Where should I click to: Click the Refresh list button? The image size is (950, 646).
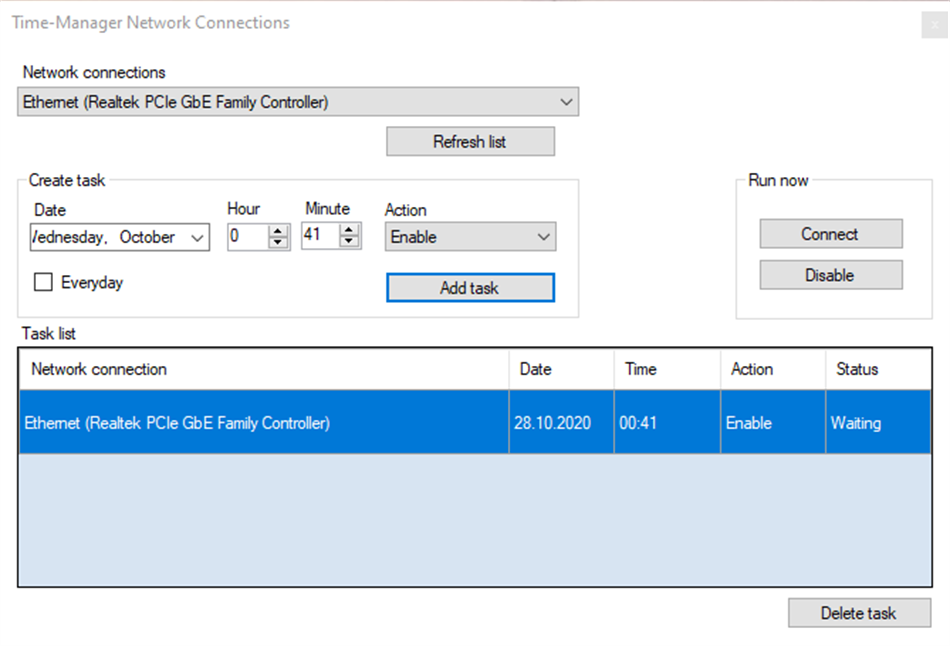tap(470, 142)
